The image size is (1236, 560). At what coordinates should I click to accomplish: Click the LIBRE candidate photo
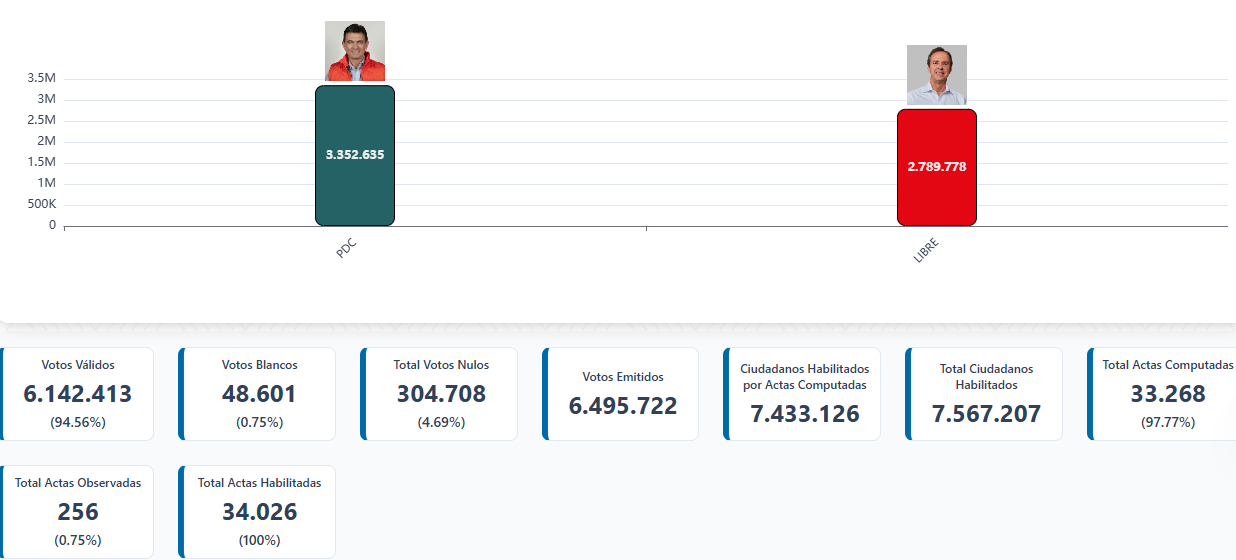click(x=936, y=75)
